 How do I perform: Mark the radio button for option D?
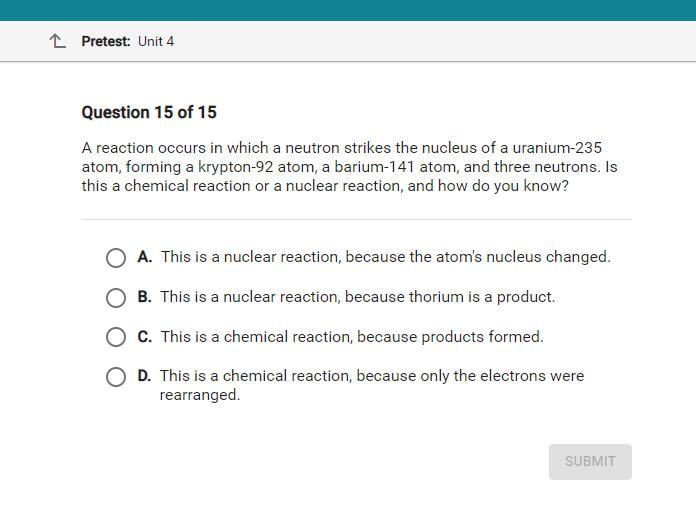click(116, 377)
